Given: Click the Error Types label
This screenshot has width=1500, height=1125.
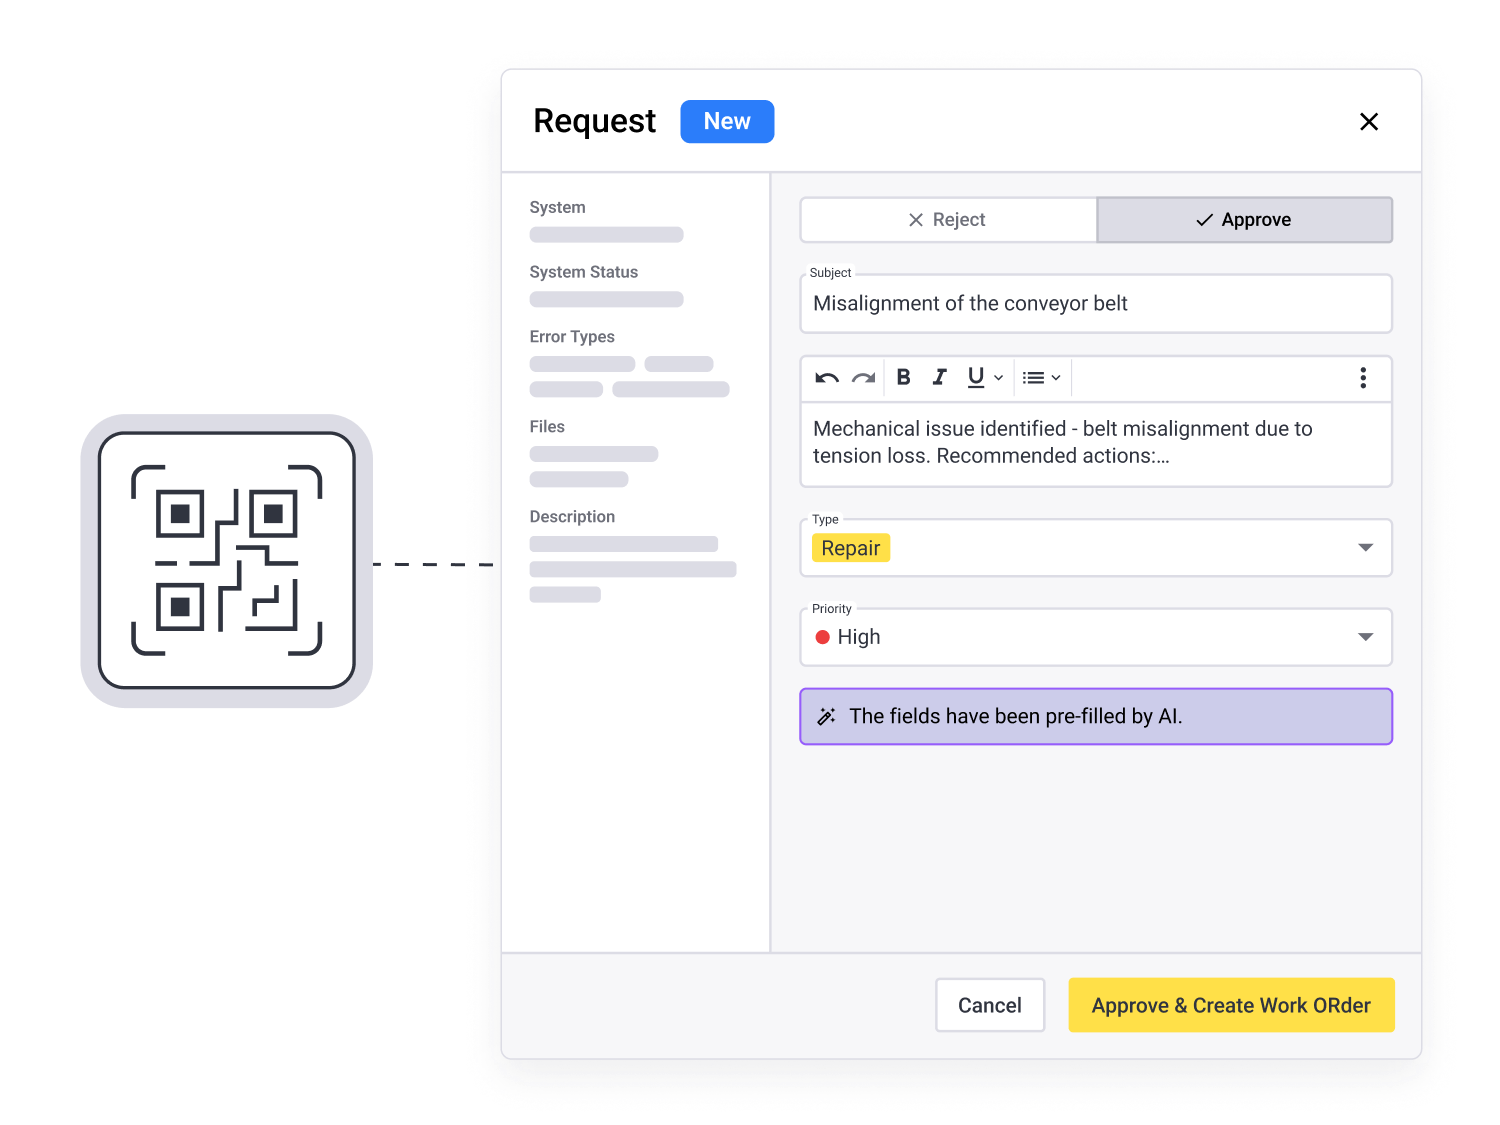Looking at the screenshot, I should (572, 337).
